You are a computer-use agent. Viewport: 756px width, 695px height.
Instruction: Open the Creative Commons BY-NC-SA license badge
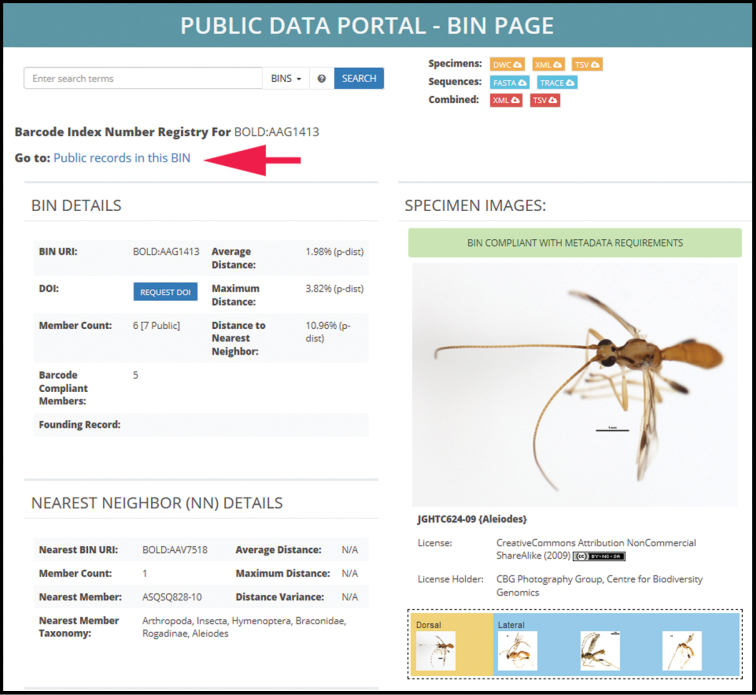(x=598, y=556)
